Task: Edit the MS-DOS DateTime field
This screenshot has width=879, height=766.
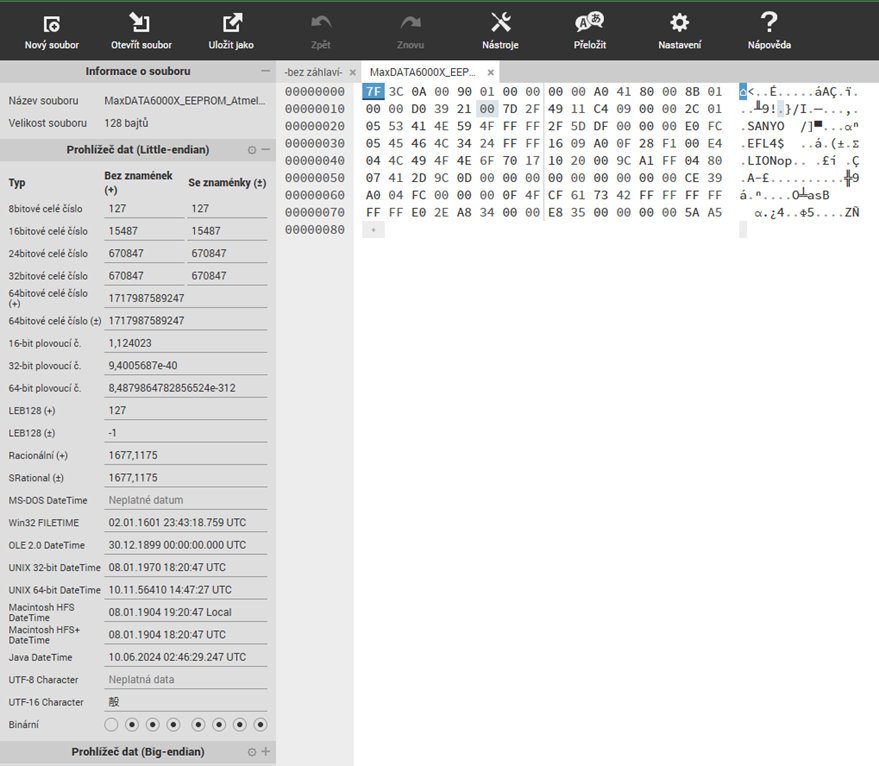Action: pyautogui.click(x=186, y=500)
